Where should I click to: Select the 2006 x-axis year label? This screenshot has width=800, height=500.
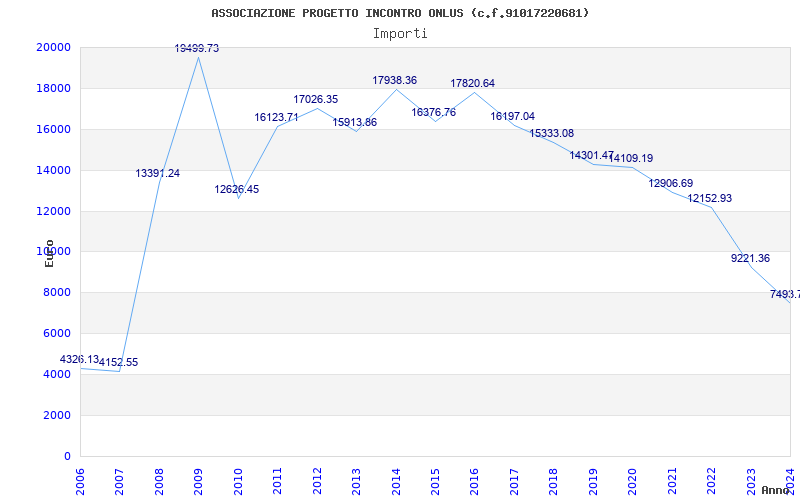pos(80,480)
